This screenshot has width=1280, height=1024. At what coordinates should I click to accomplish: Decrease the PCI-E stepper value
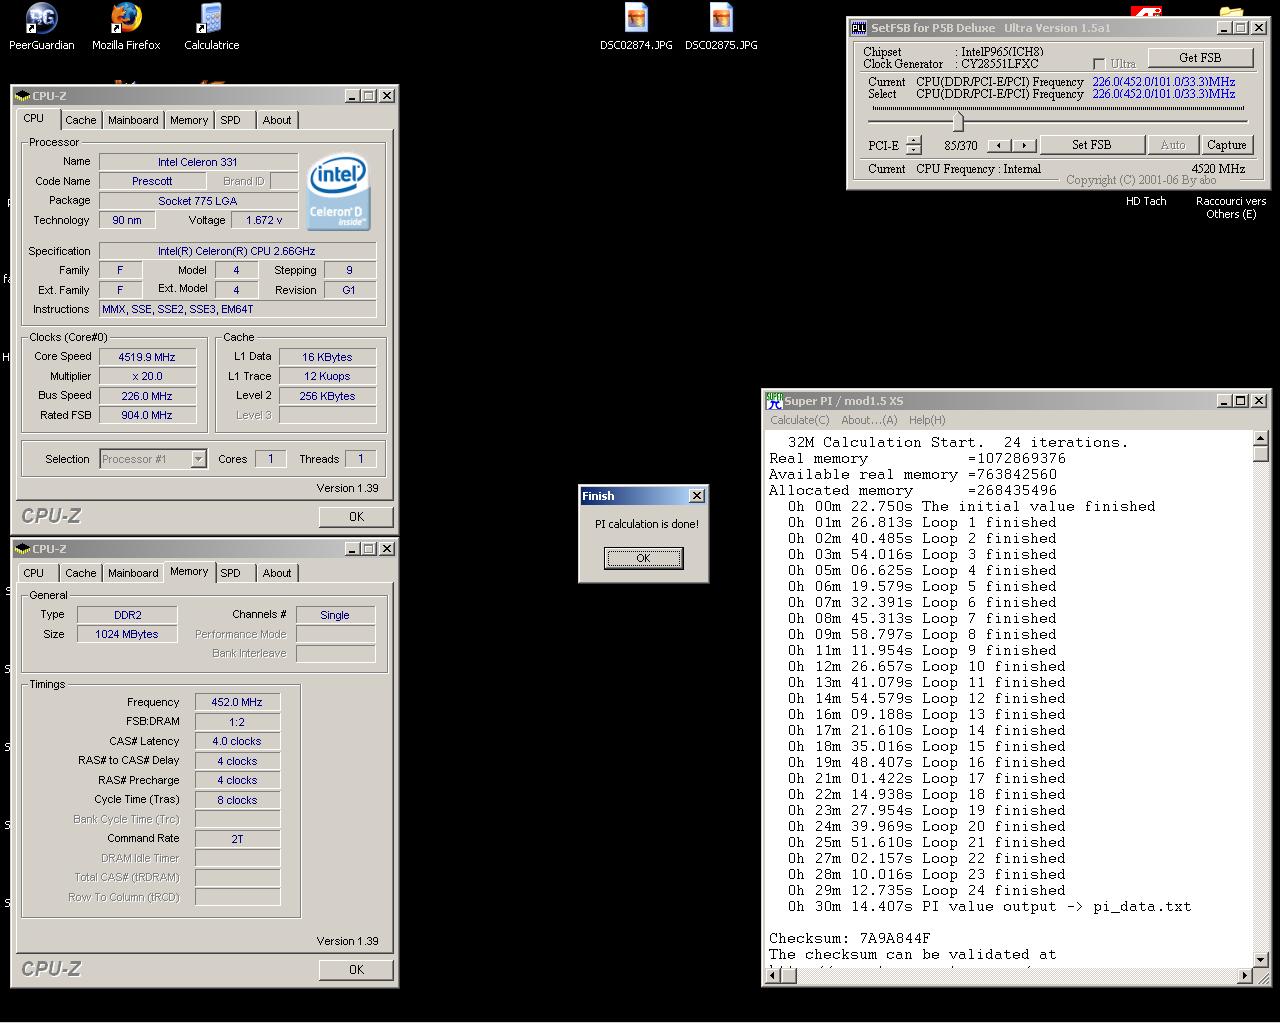coord(914,150)
